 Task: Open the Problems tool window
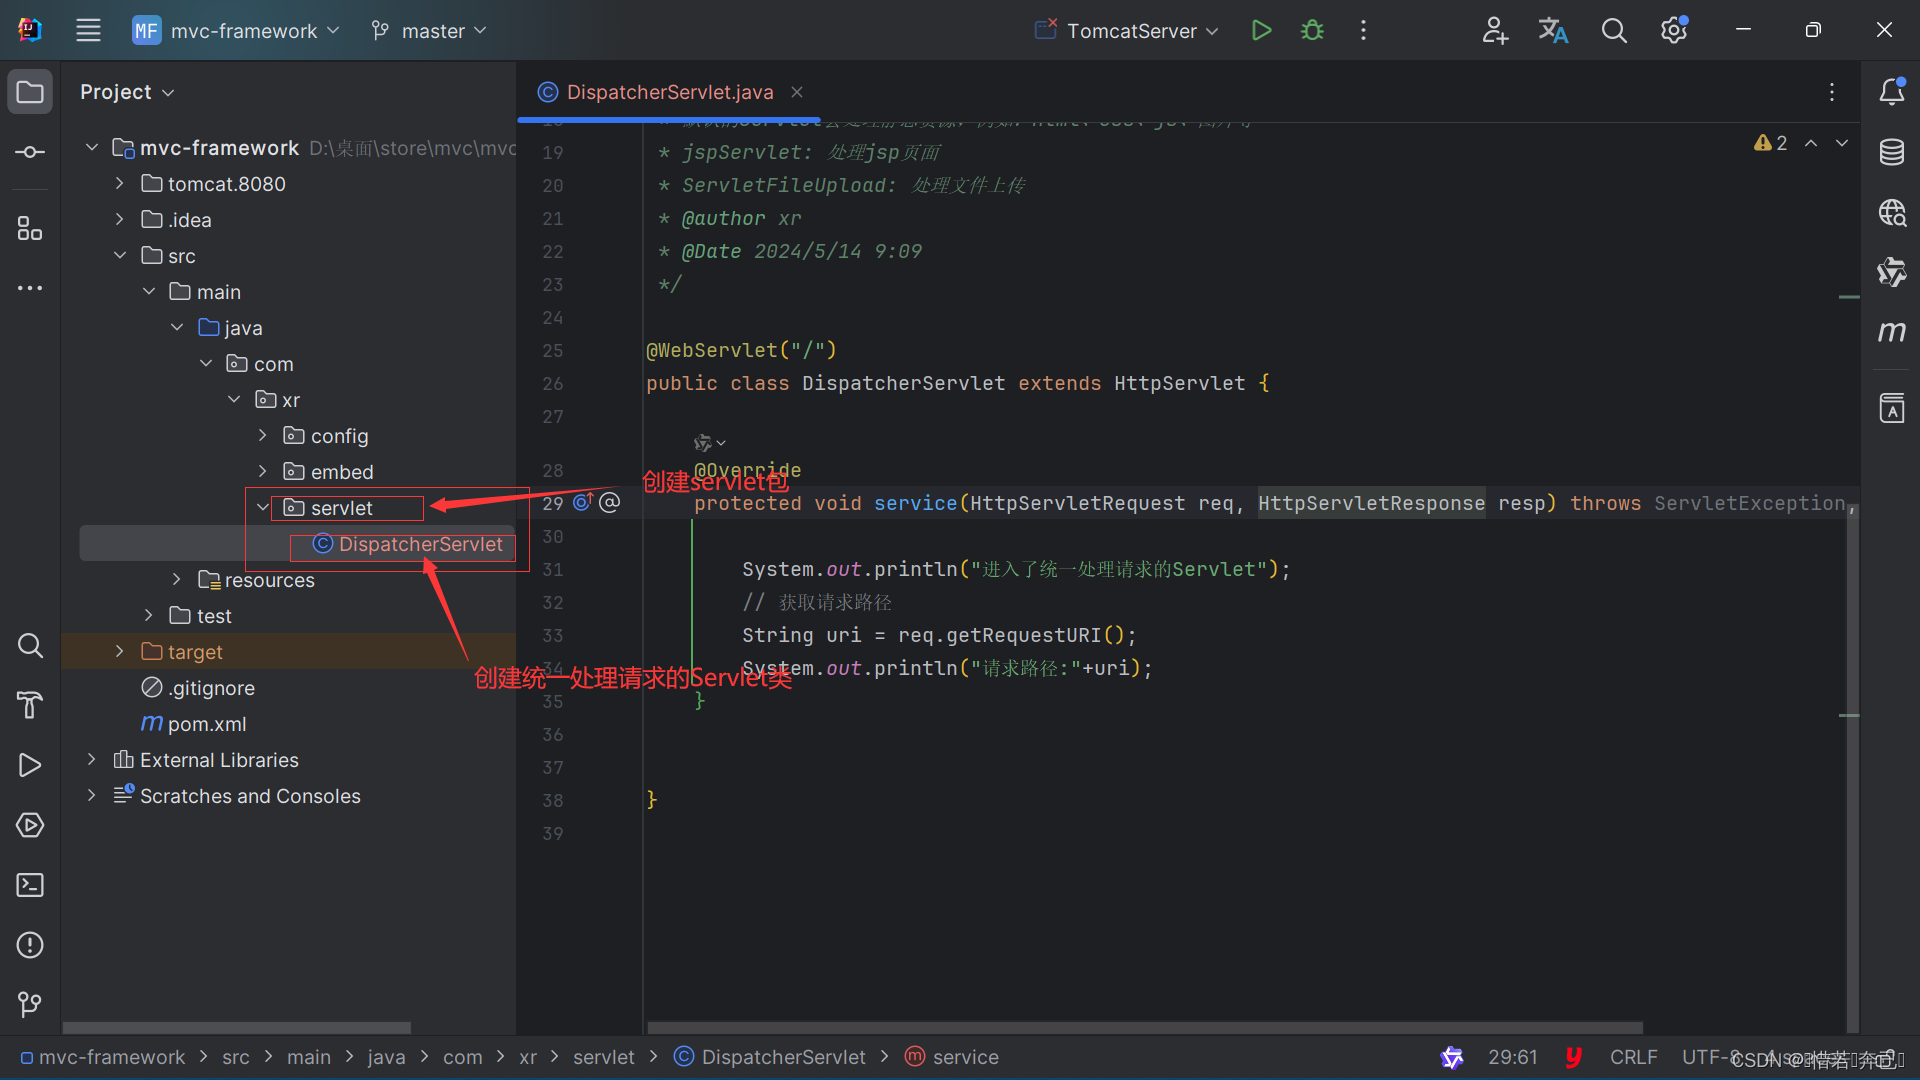point(30,945)
